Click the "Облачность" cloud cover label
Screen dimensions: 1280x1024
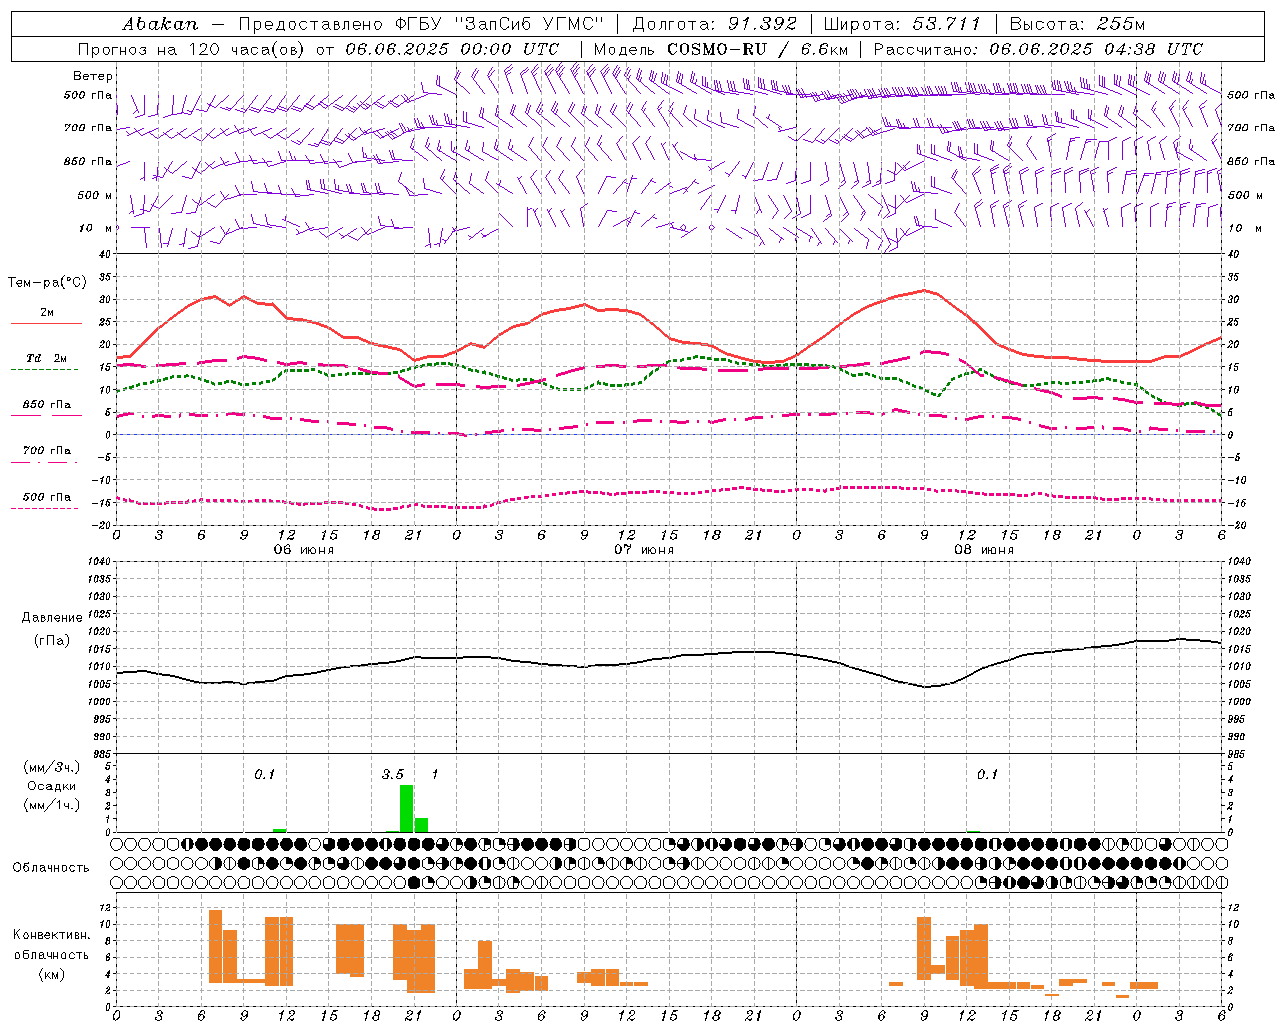51,868
